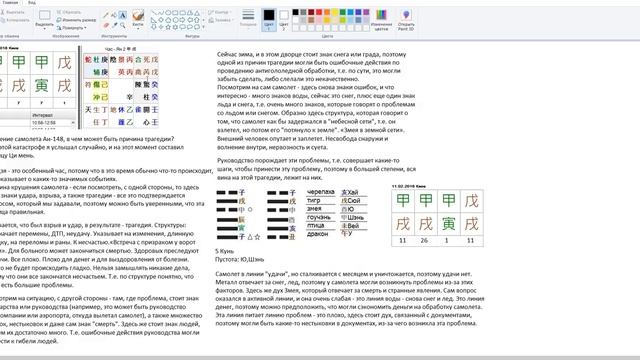Pick the purple color swatch
This screenshot has width=640, height=360.
[366, 12]
